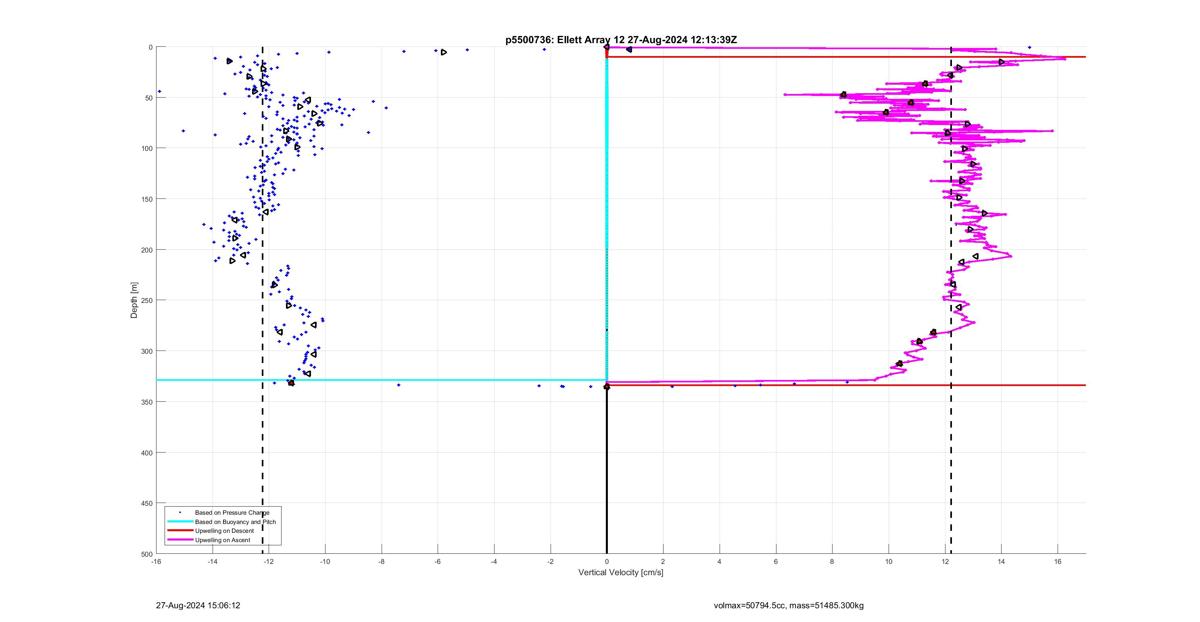The height and width of the screenshot is (622, 1200).
Task: Click the '14' velocity tick label
Action: (1001, 562)
